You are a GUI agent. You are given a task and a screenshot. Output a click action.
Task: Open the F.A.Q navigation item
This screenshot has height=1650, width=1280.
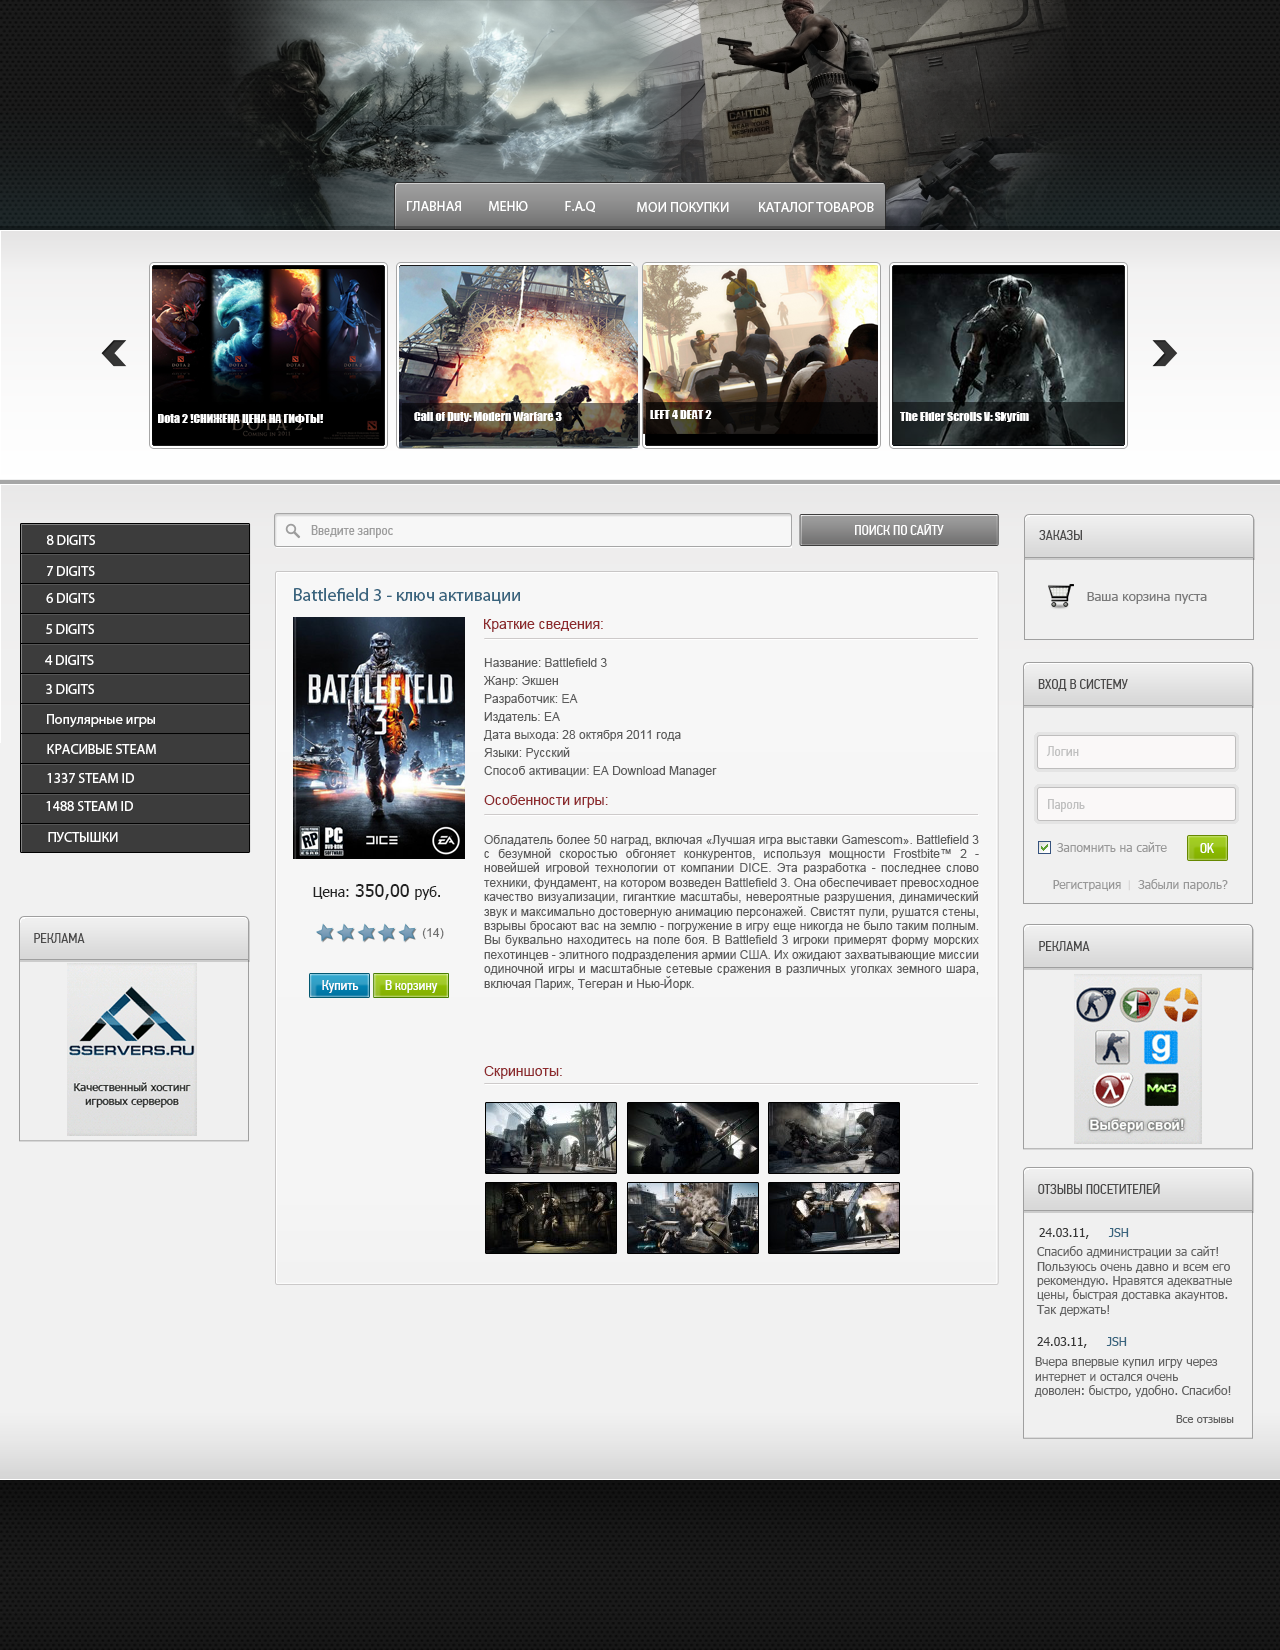[x=580, y=207]
